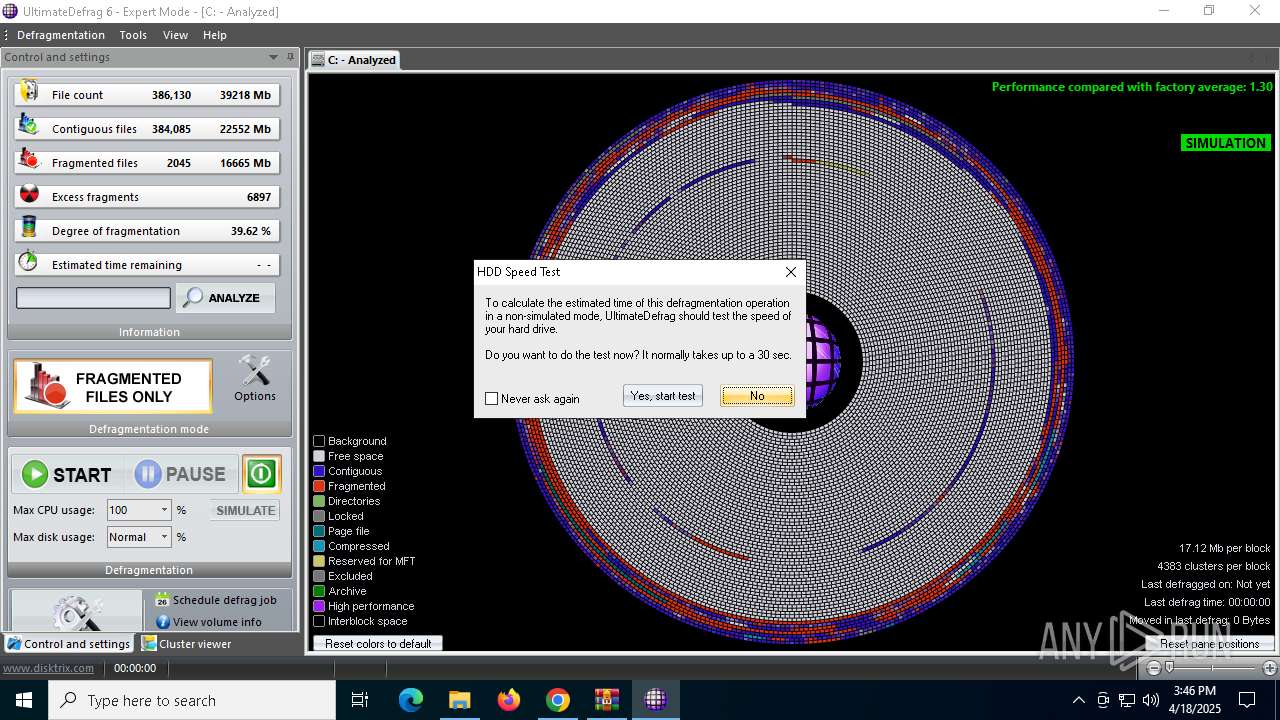Click the START defragmentation button
The width and height of the screenshot is (1280, 720).
coord(68,474)
